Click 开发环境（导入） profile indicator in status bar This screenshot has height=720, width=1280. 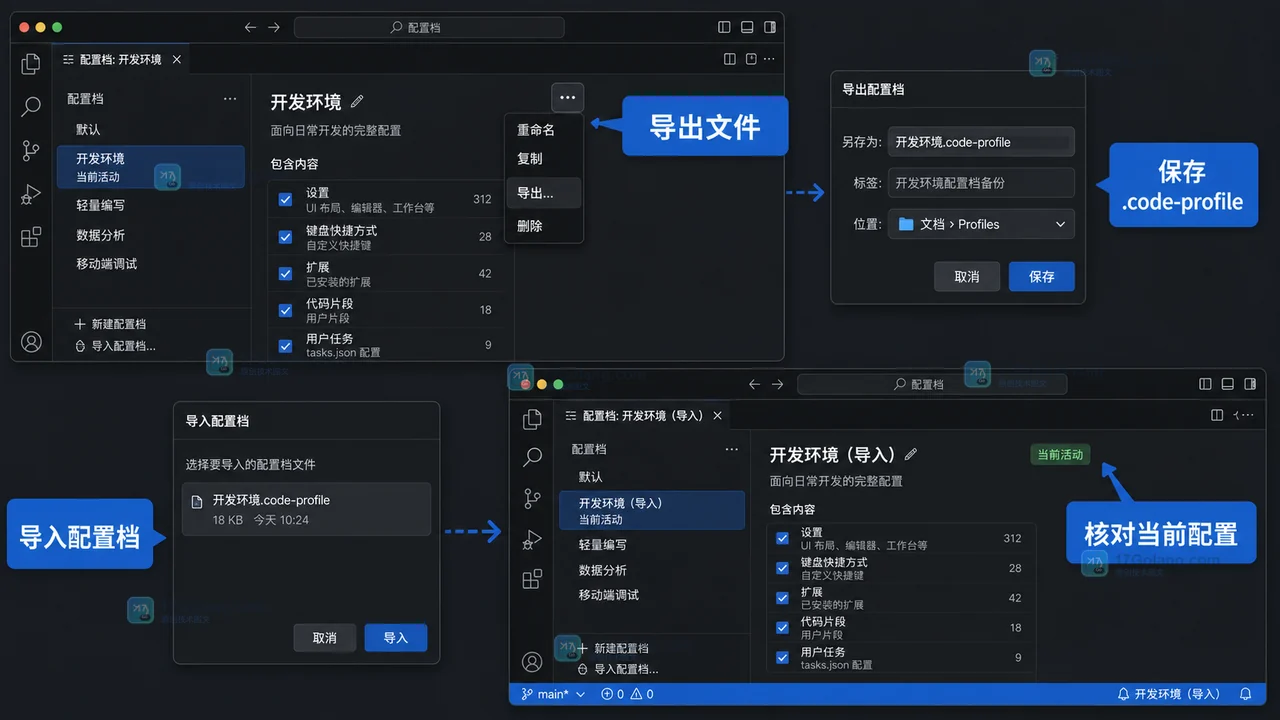point(1169,694)
